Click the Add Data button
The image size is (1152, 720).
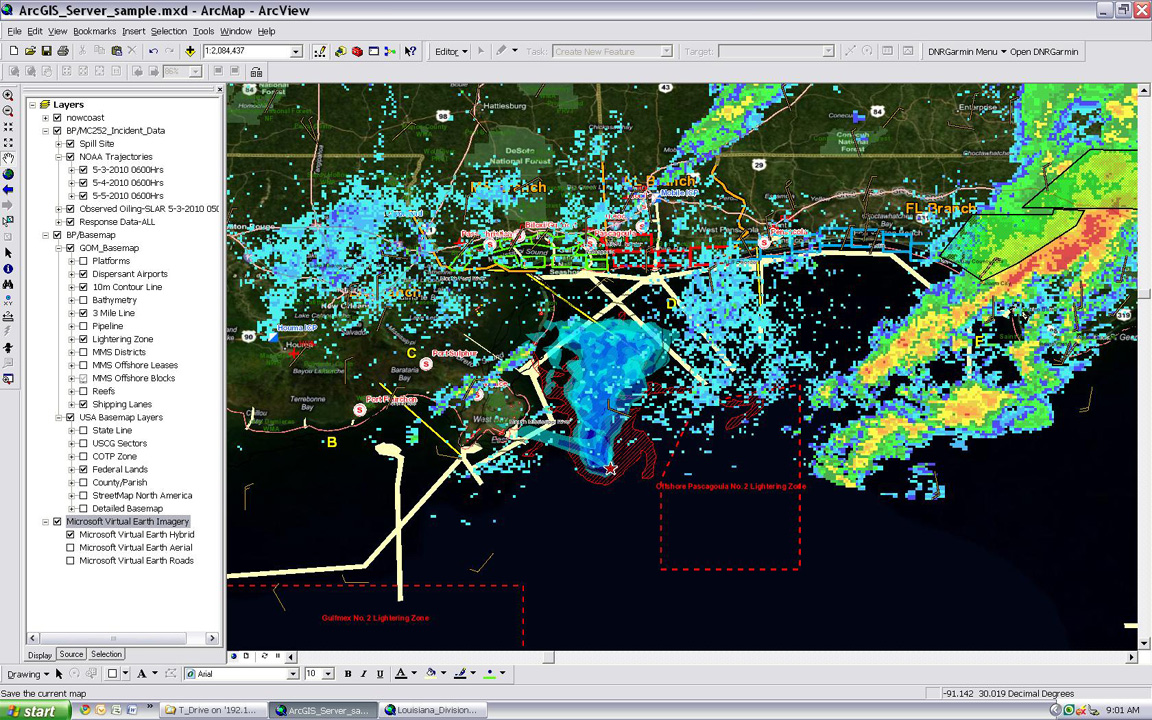(190, 51)
